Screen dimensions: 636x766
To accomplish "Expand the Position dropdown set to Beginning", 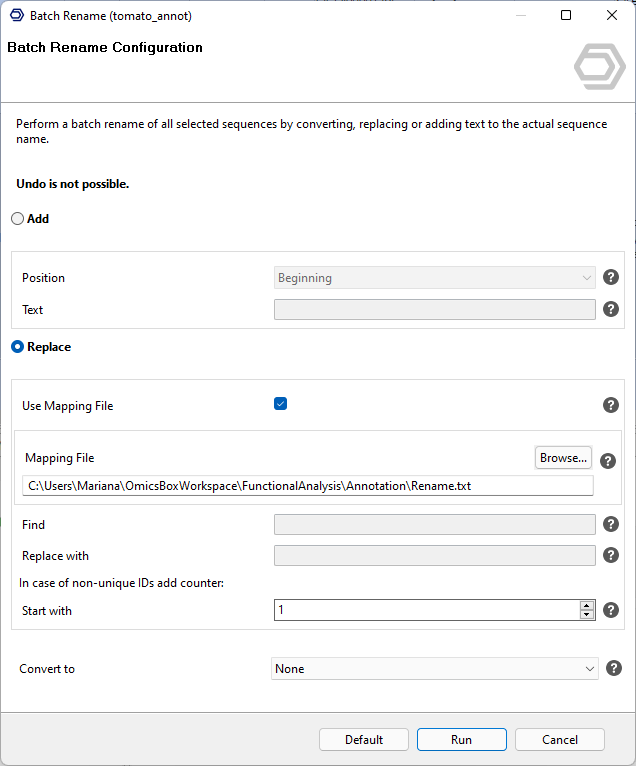I will tap(434, 278).
